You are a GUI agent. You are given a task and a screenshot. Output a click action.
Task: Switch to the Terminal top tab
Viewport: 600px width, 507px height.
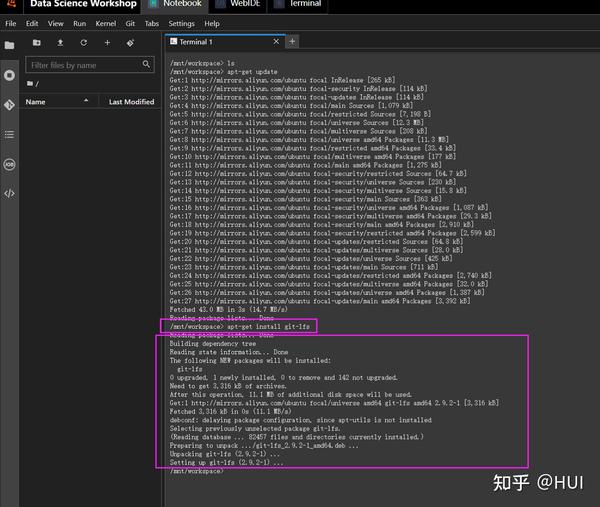[298, 5]
